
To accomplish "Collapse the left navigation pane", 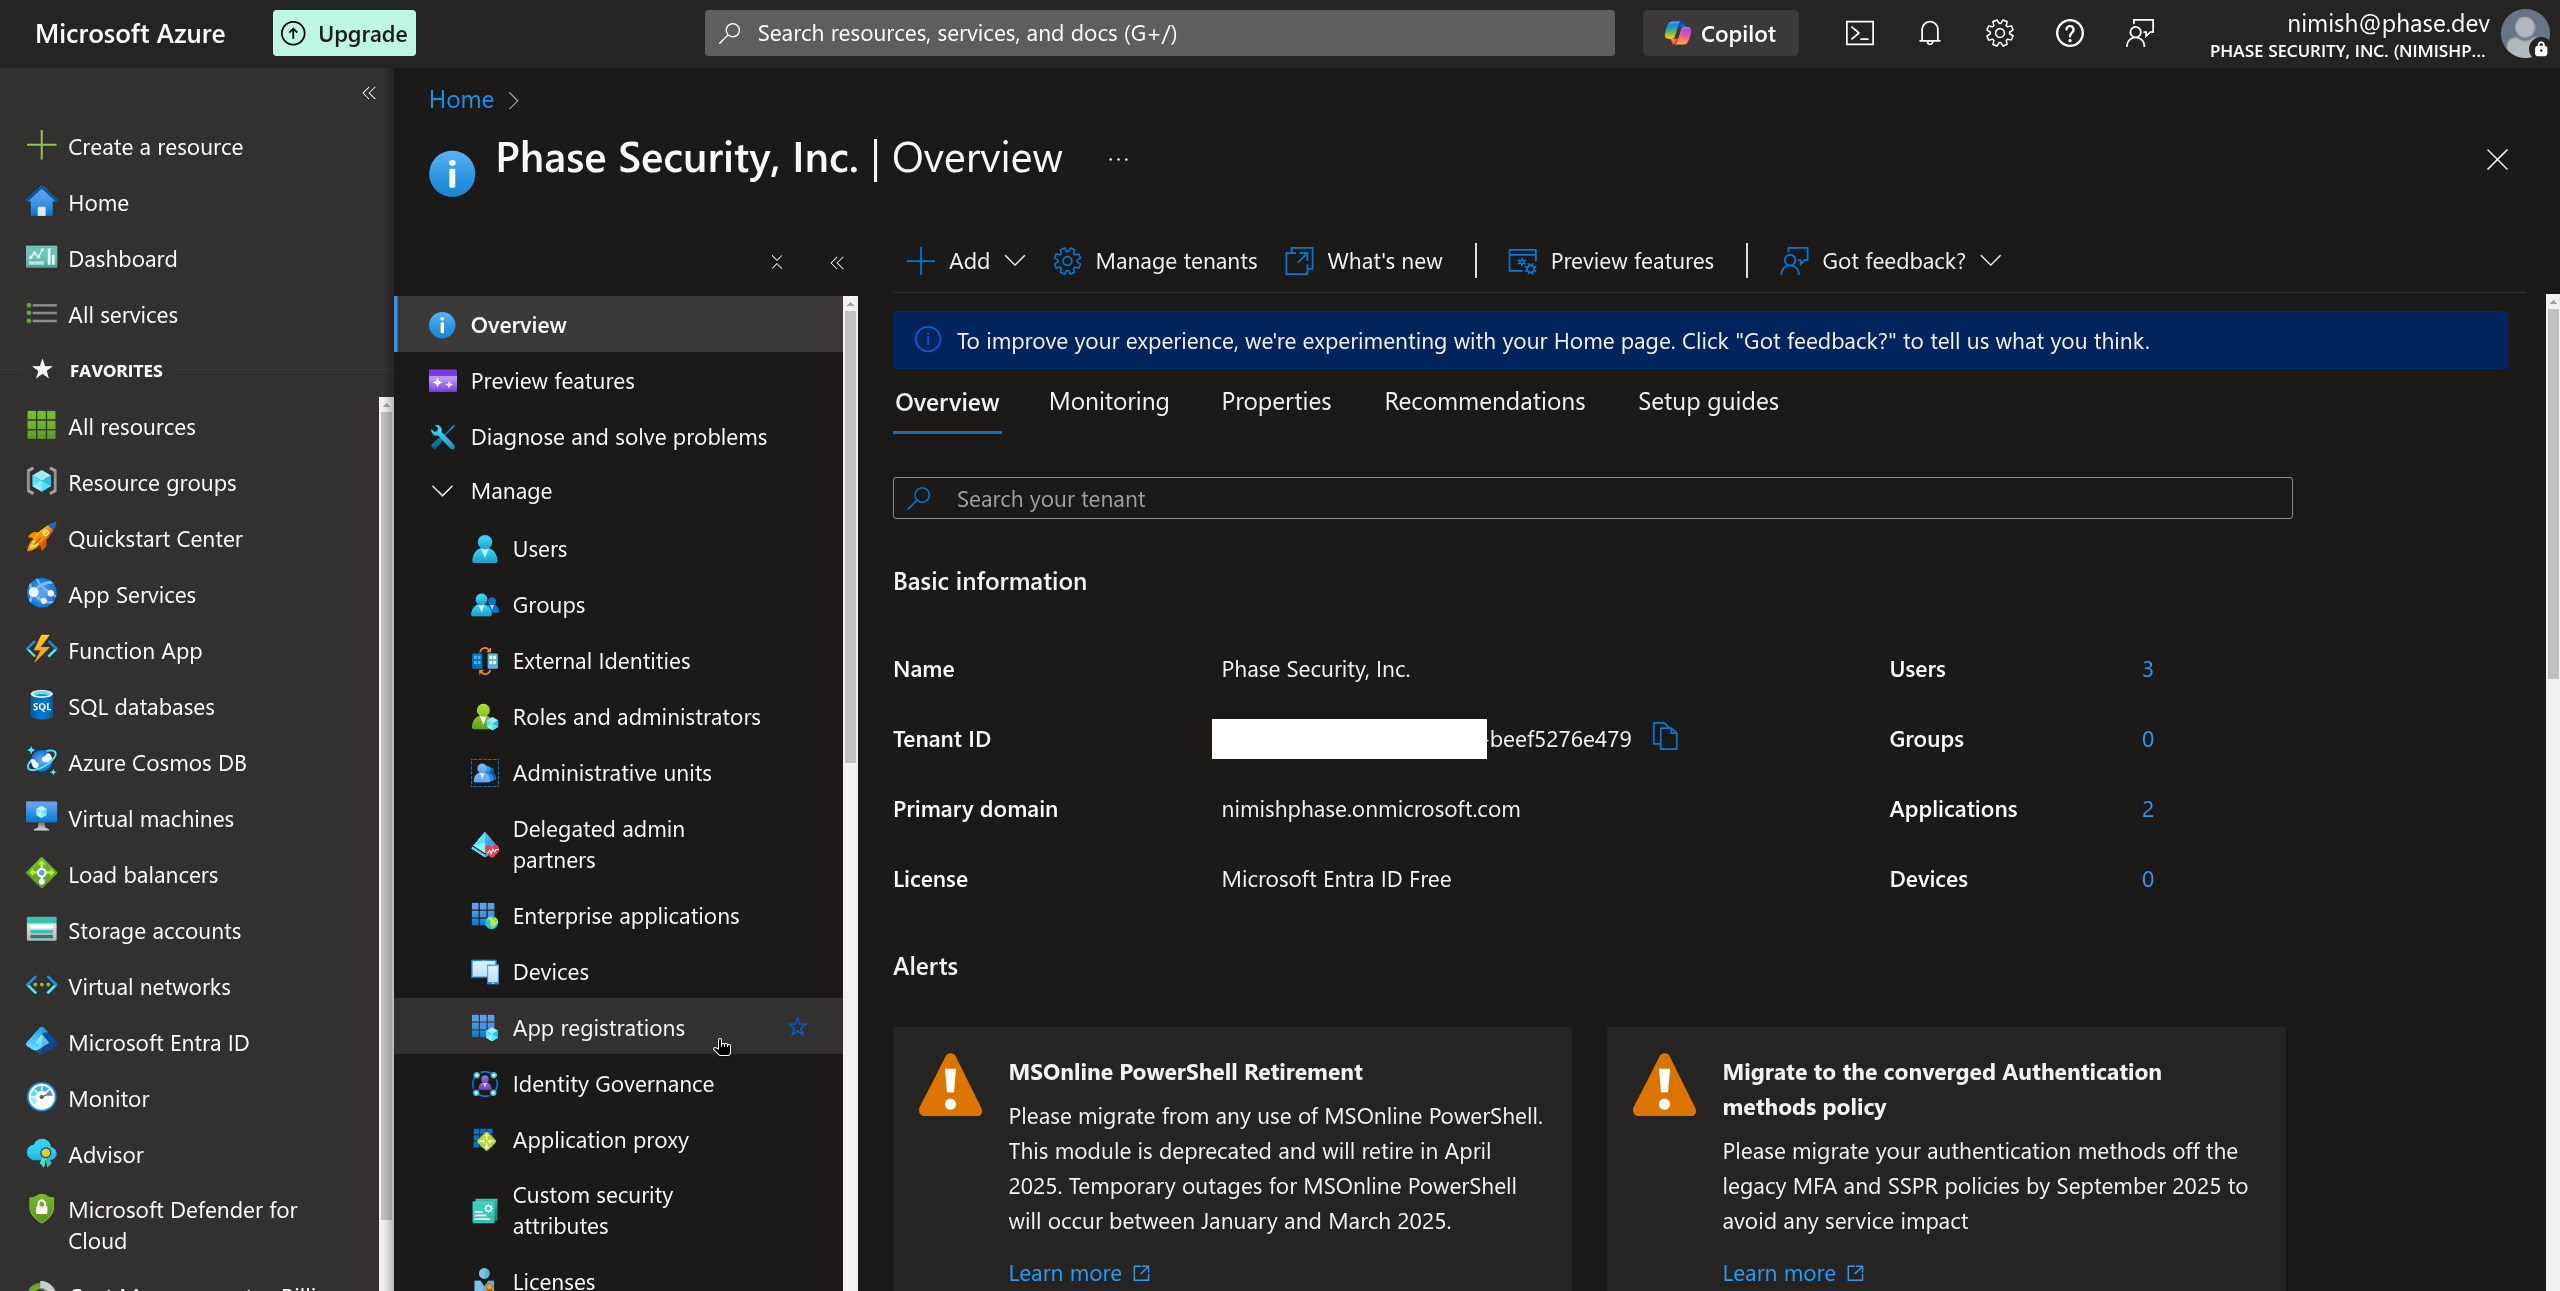I will (x=368, y=93).
